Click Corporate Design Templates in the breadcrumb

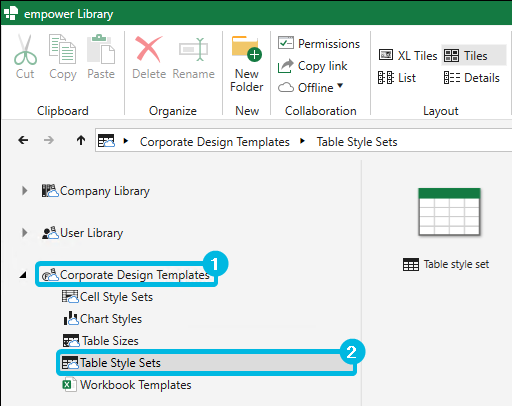click(215, 142)
